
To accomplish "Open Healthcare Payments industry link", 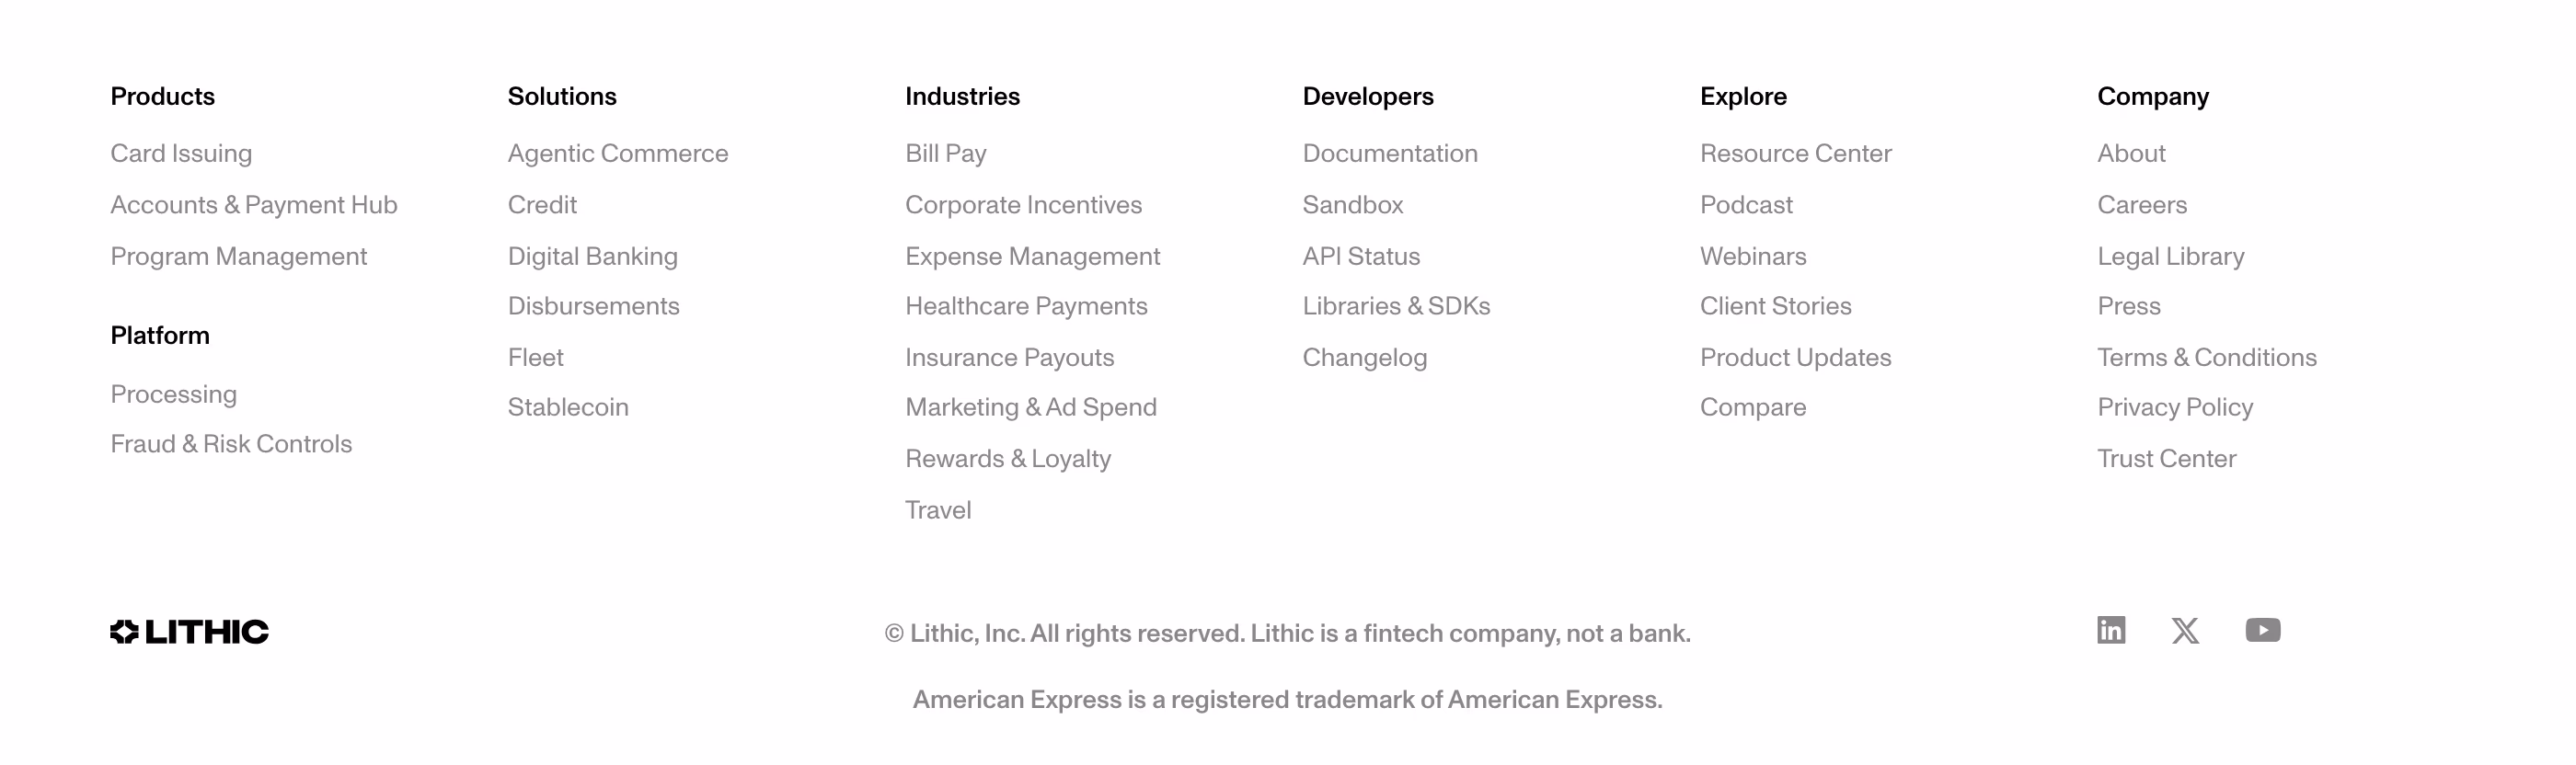I will coord(1026,306).
